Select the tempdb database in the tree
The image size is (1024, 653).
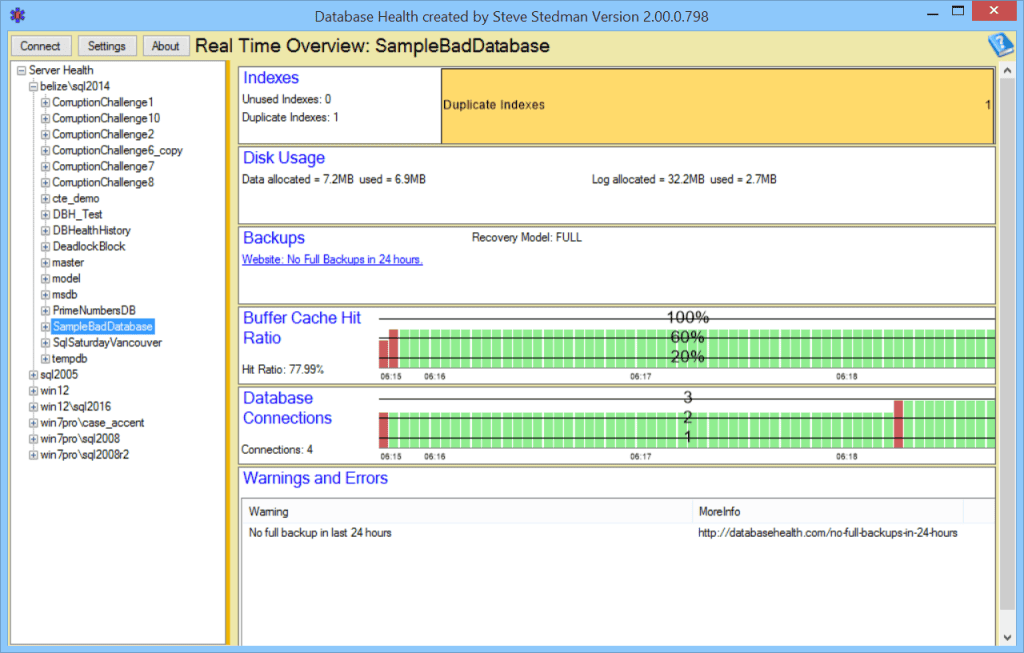coord(70,358)
